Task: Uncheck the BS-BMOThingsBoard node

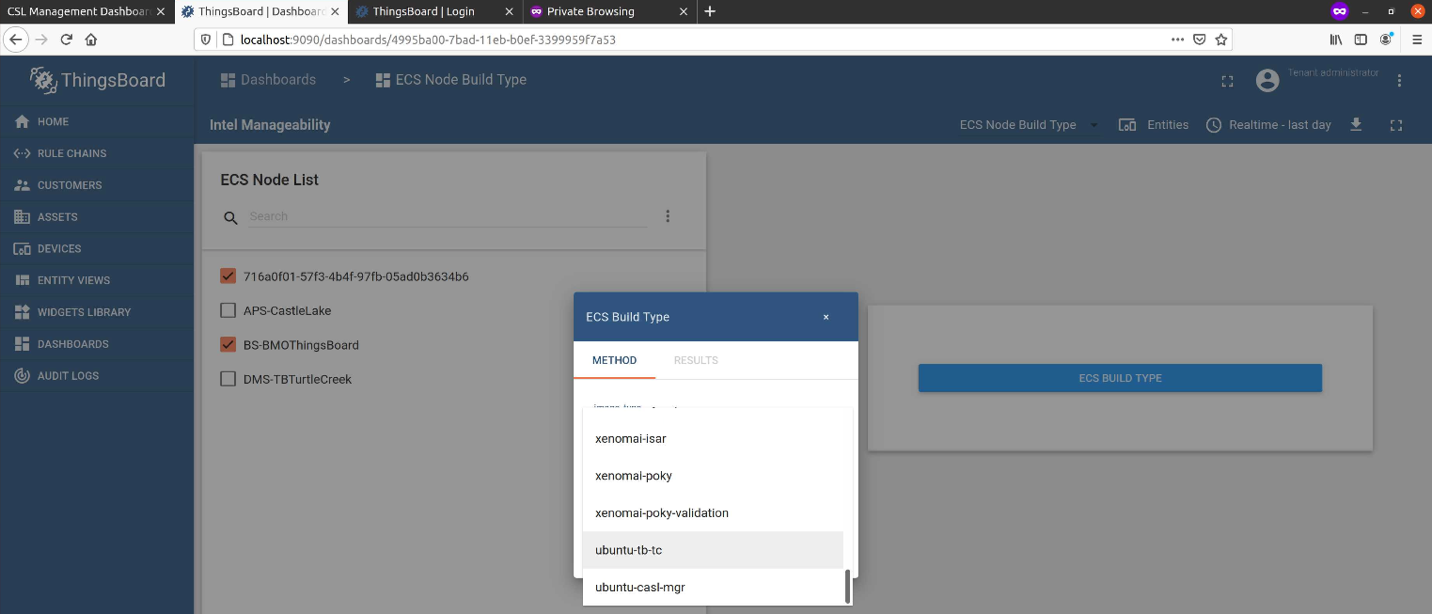Action: (x=228, y=345)
